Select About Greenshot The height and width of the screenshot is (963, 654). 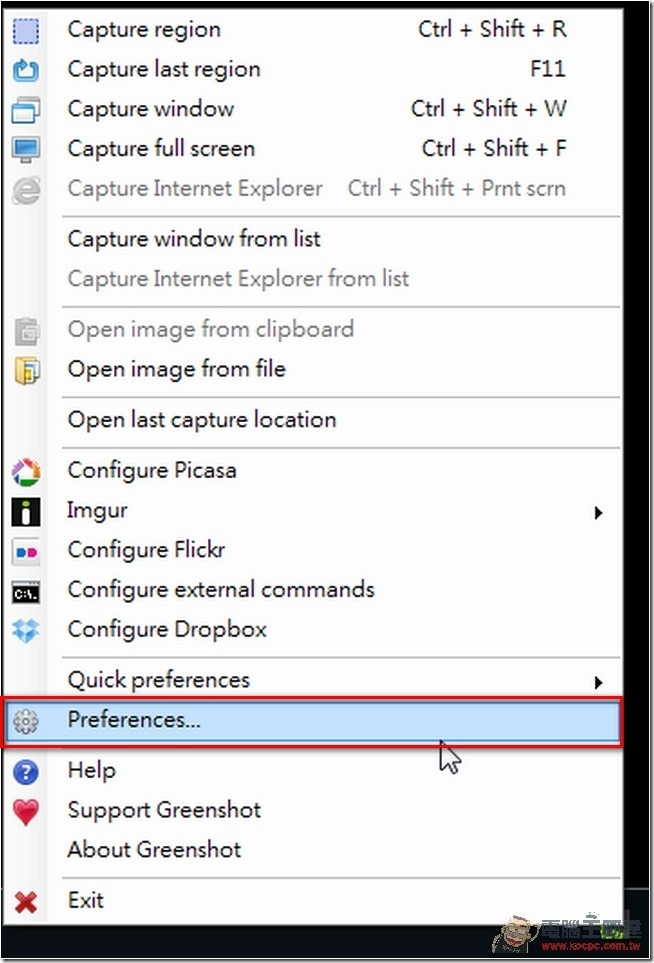click(154, 850)
